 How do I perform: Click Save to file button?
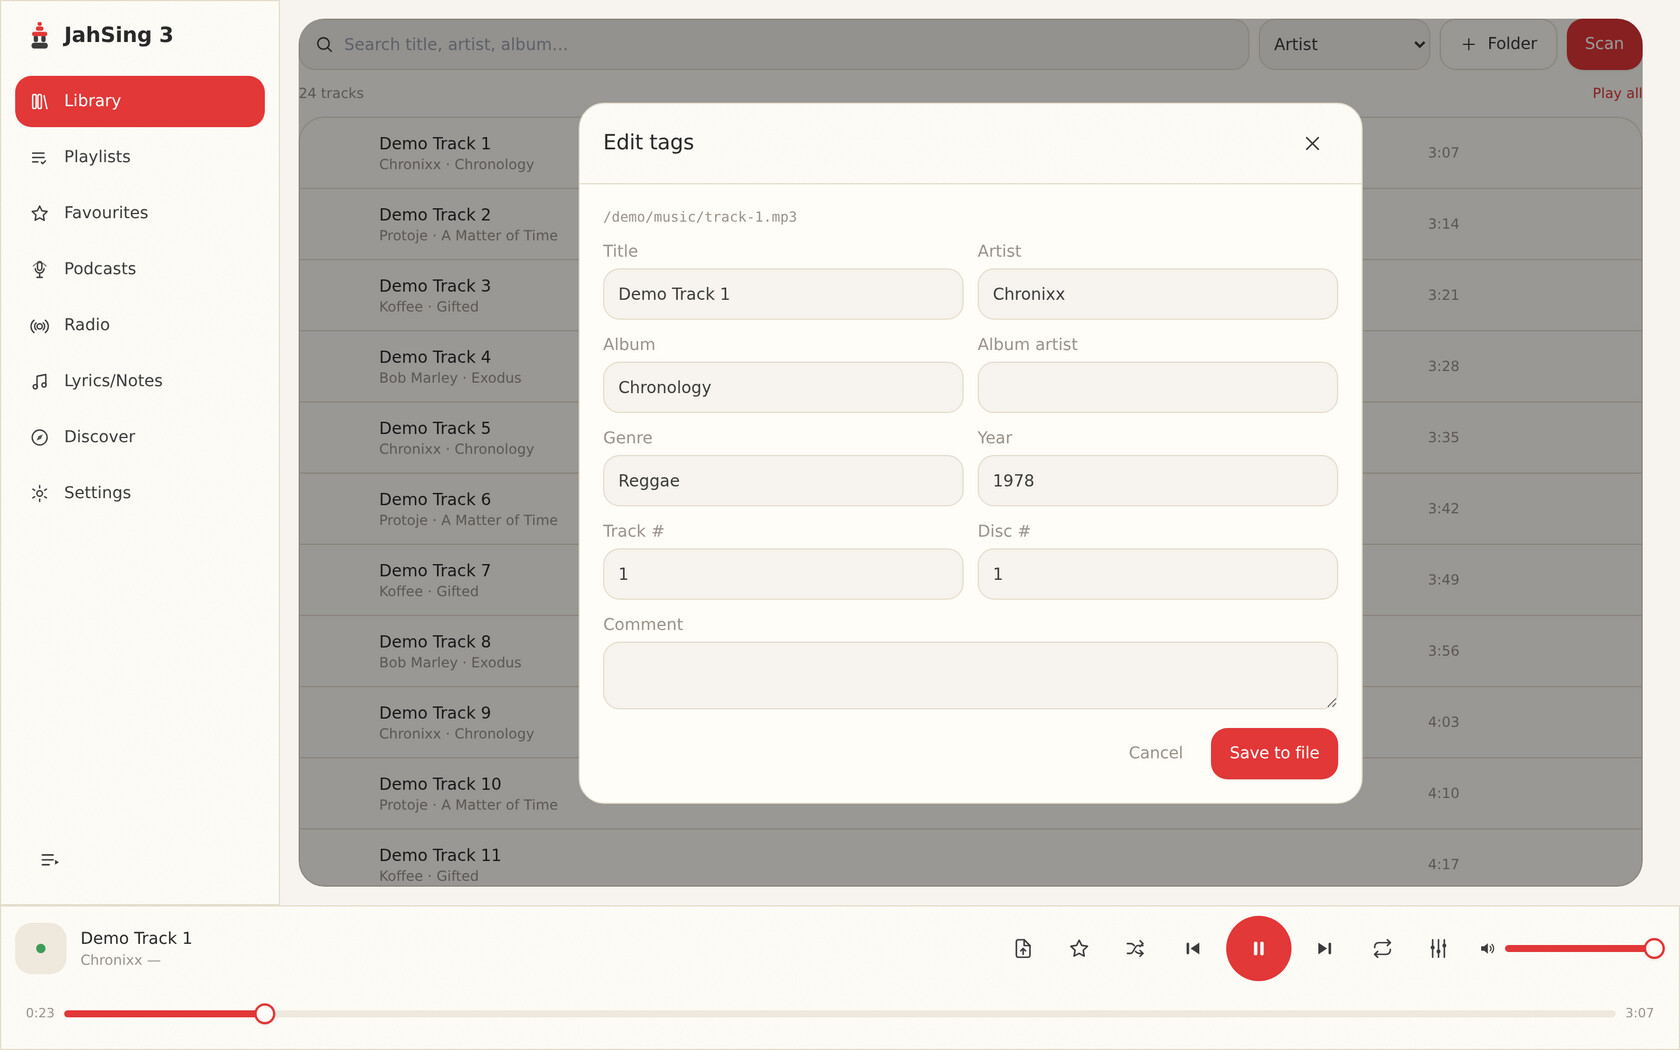[x=1274, y=753]
